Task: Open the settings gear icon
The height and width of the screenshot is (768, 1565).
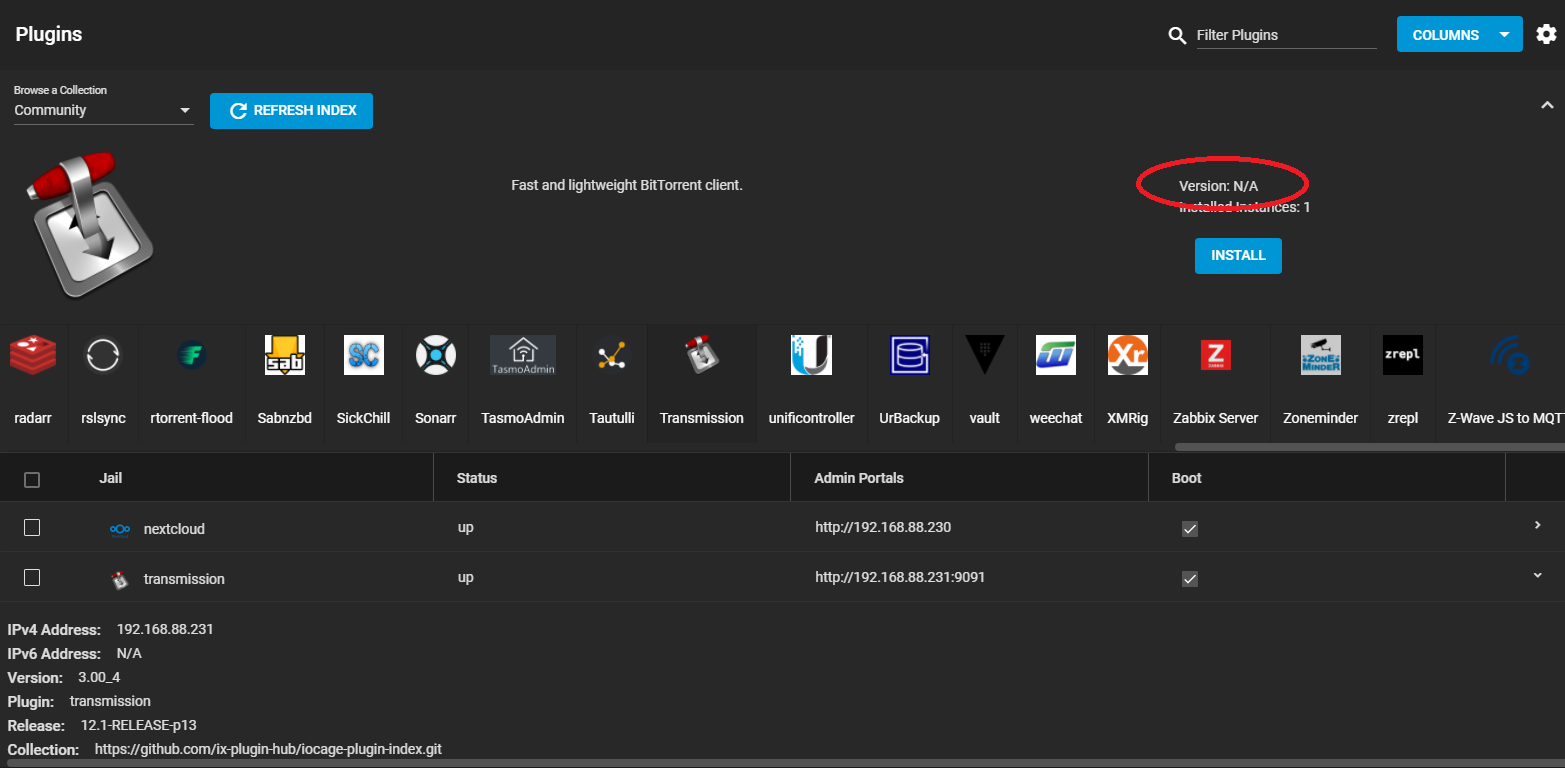Action: click(1546, 35)
